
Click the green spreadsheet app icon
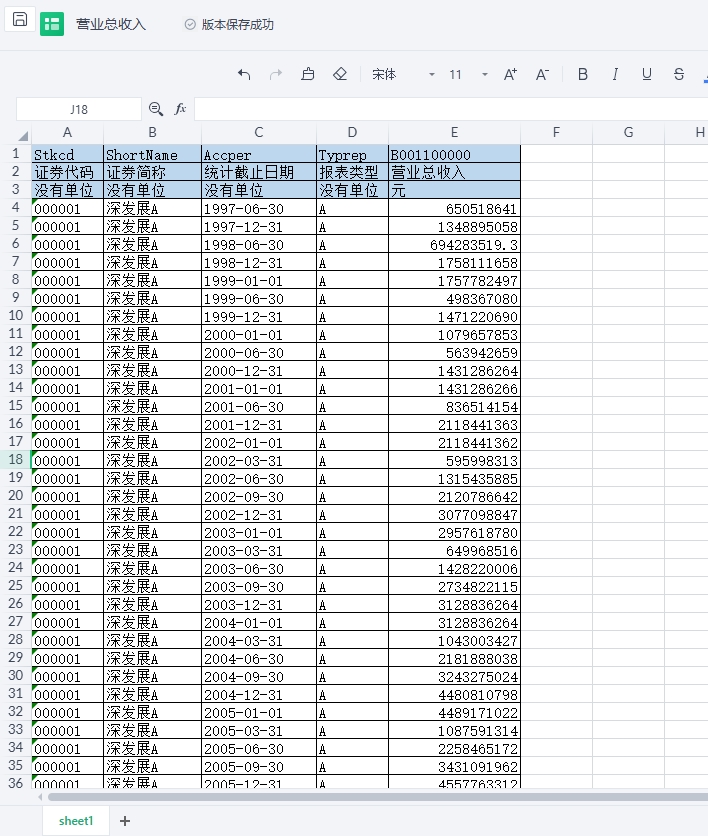(52, 24)
